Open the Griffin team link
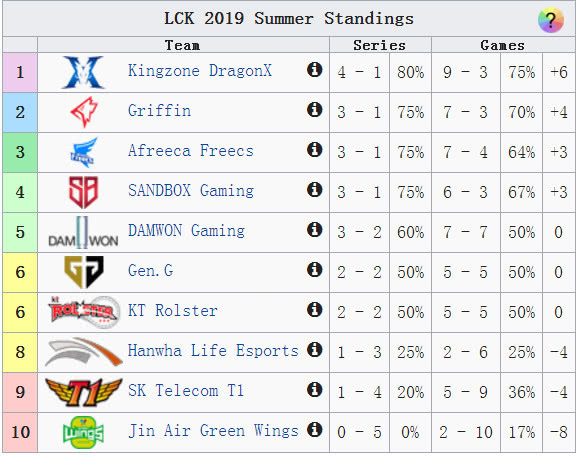 coord(159,111)
